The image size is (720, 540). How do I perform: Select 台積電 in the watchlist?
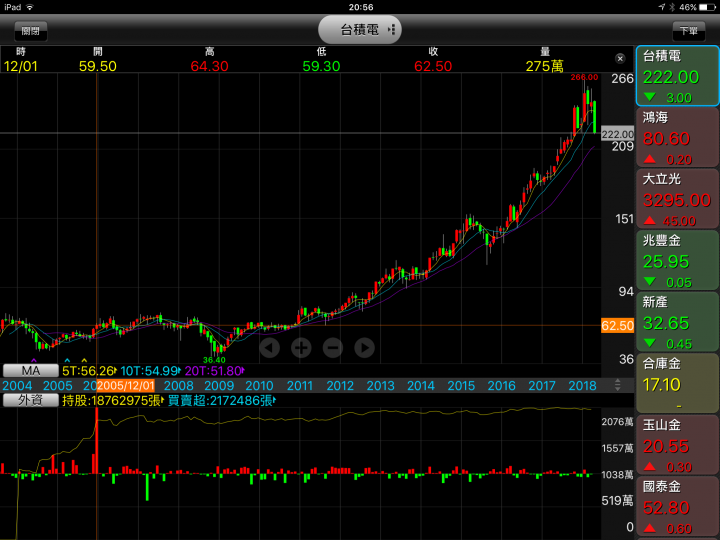677,76
